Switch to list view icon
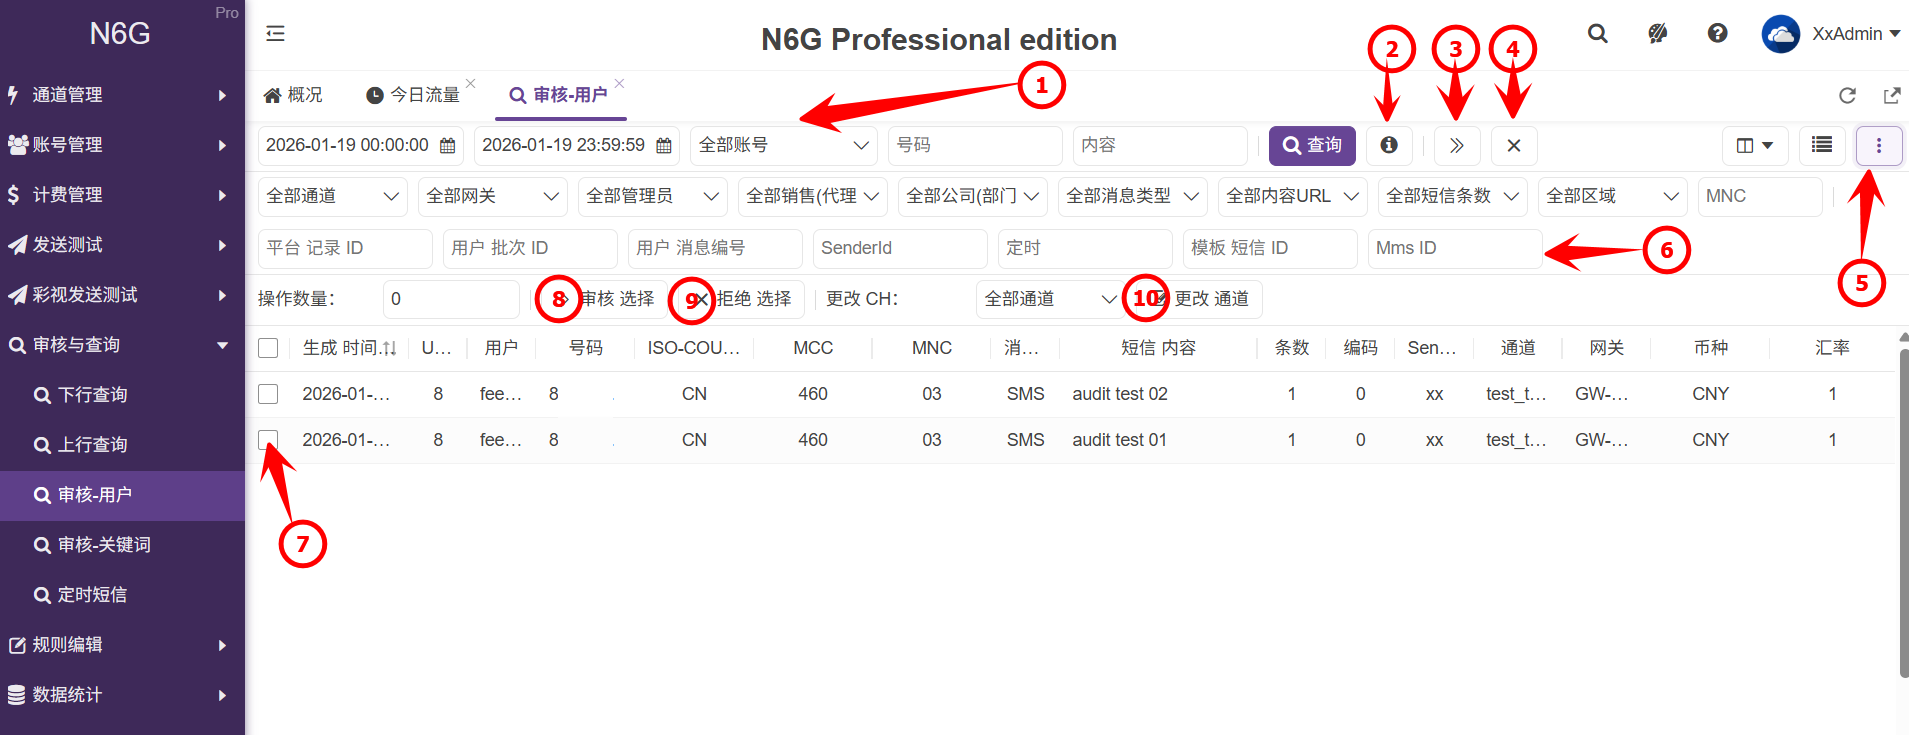 point(1822,145)
